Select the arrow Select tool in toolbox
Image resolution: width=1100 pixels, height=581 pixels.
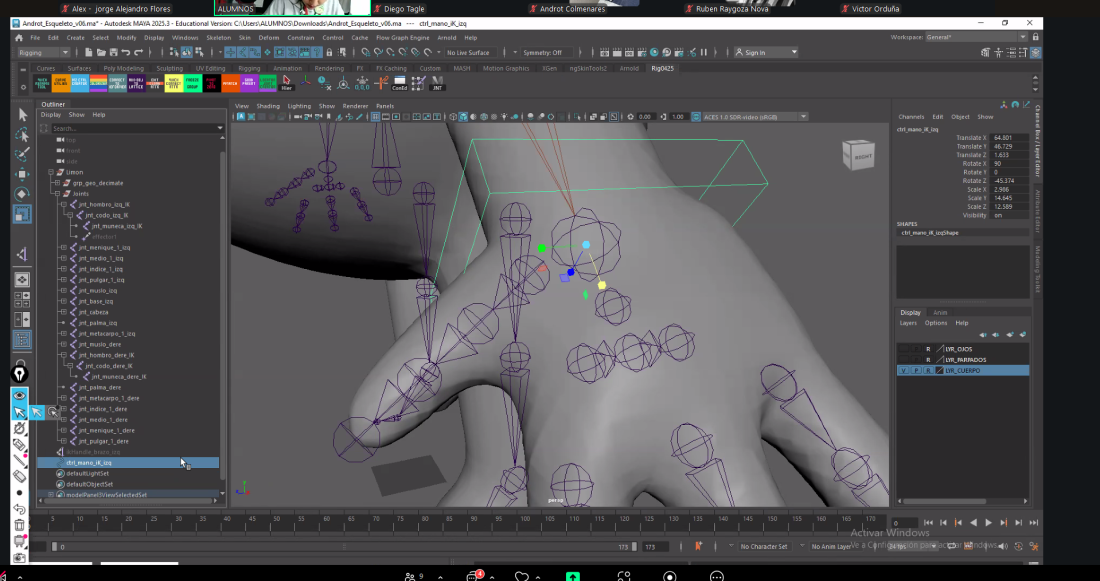click(x=22, y=115)
